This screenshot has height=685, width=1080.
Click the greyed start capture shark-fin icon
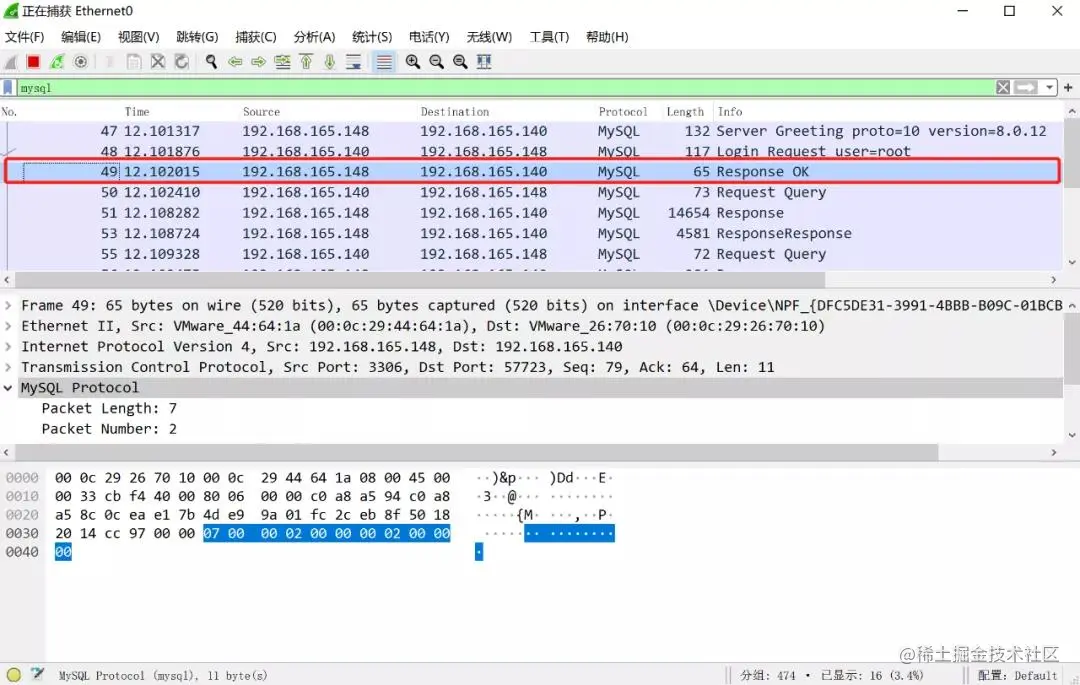pyautogui.click(x=10, y=62)
